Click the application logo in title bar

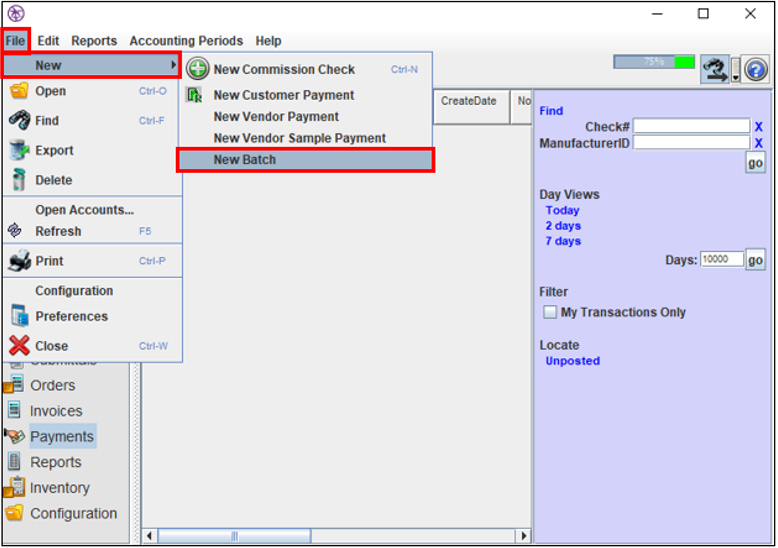pos(16,13)
